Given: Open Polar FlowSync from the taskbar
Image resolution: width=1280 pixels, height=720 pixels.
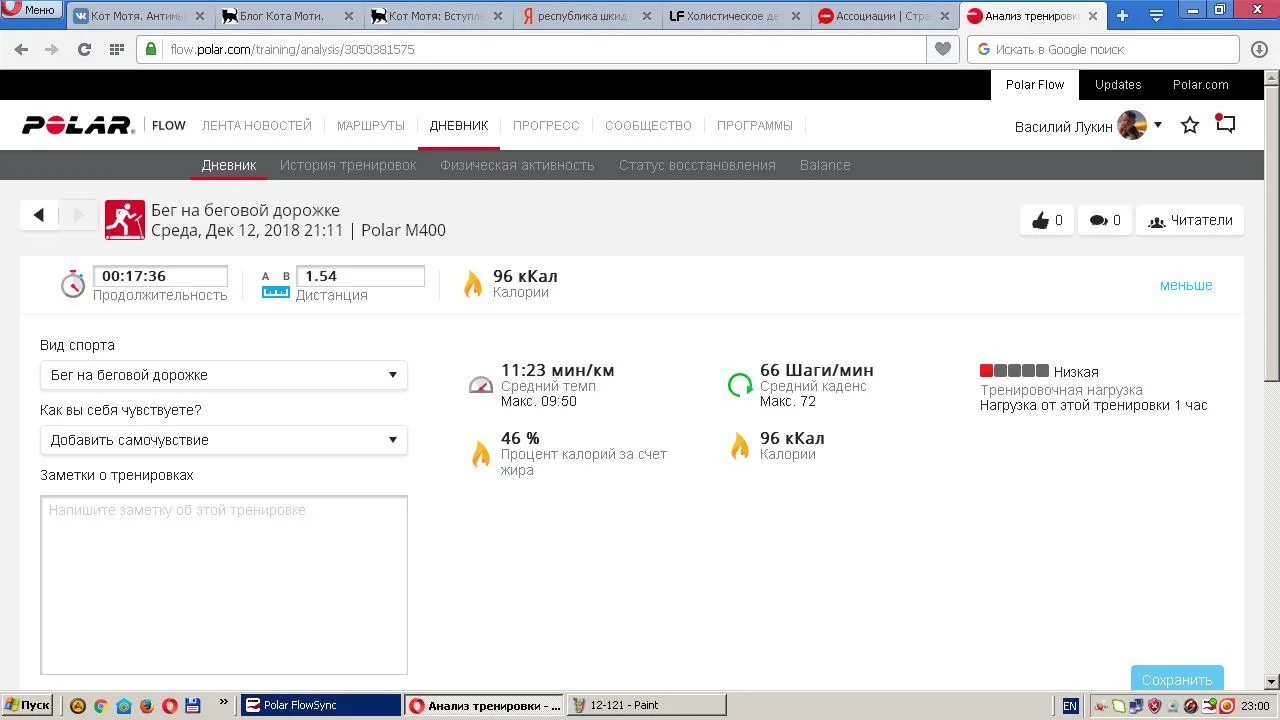Looking at the screenshot, I should [320, 705].
